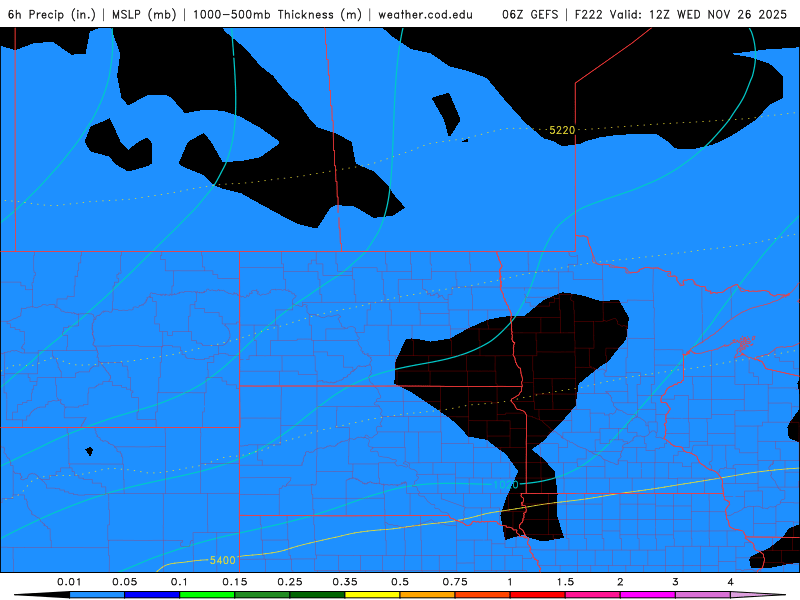The image size is (800, 600).
Task: Select the light orange 0.5–0.75 legend swatch
Action: pyautogui.click(x=428, y=595)
